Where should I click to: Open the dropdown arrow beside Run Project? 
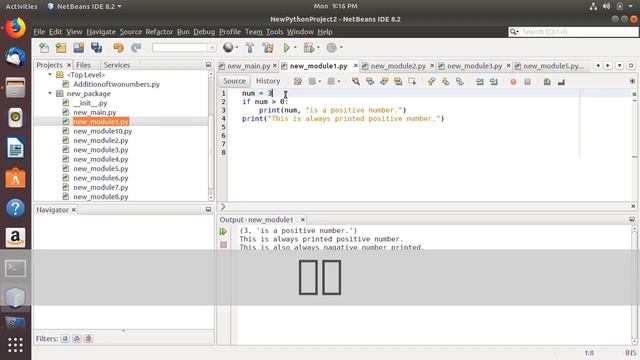point(295,48)
